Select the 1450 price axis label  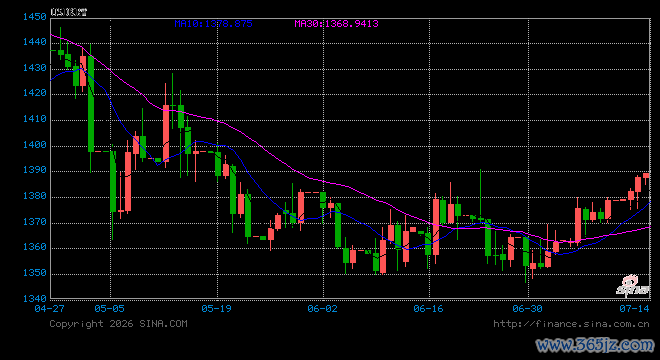(35, 17)
